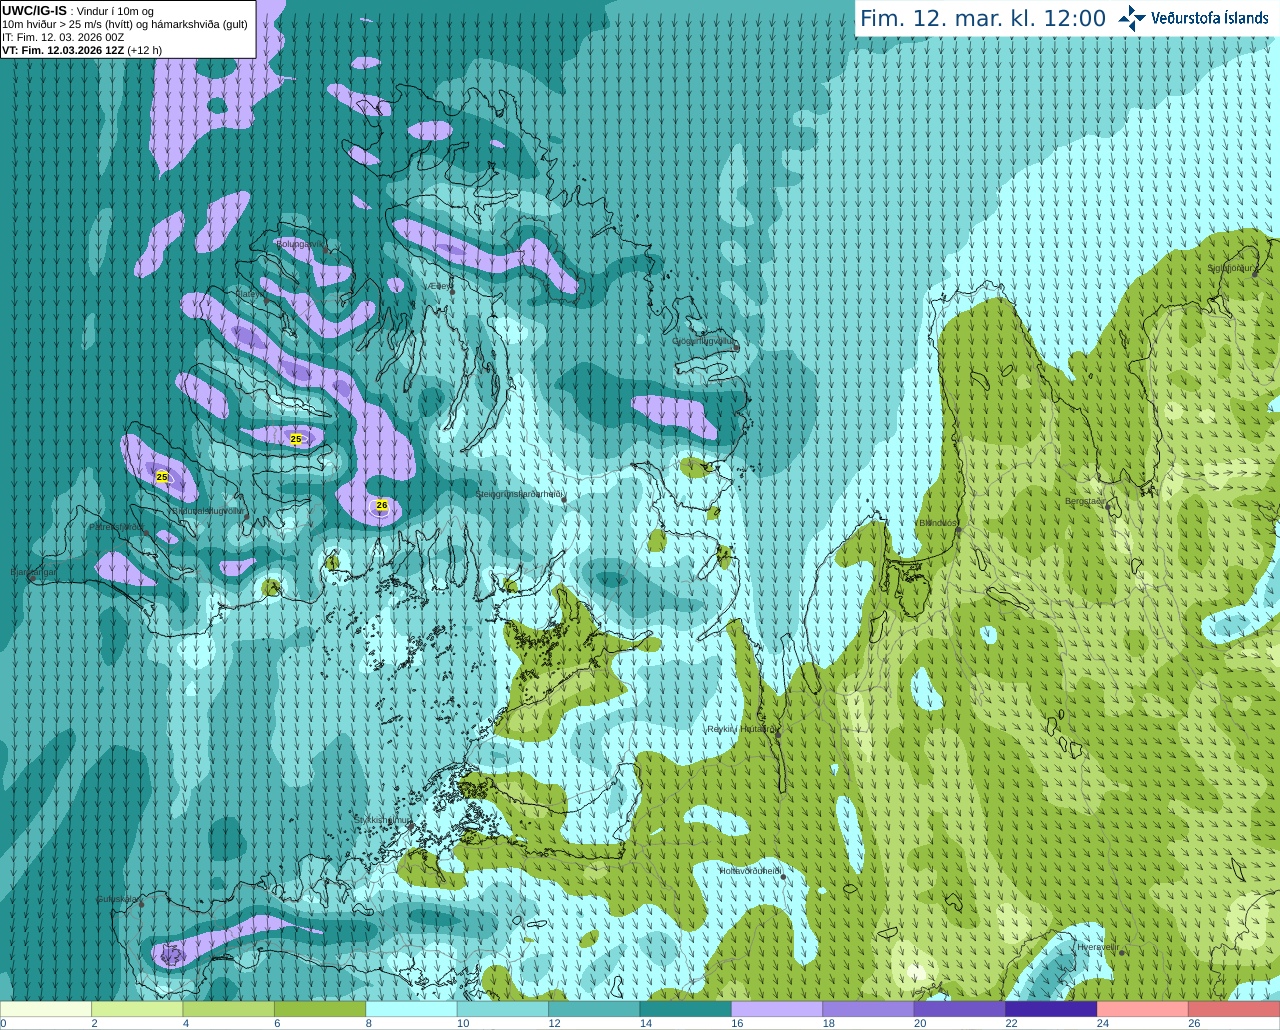The width and height of the screenshot is (1280, 1030).
Task: Click the 6–8 m/s olive legend swatch
Action: 320,1009
